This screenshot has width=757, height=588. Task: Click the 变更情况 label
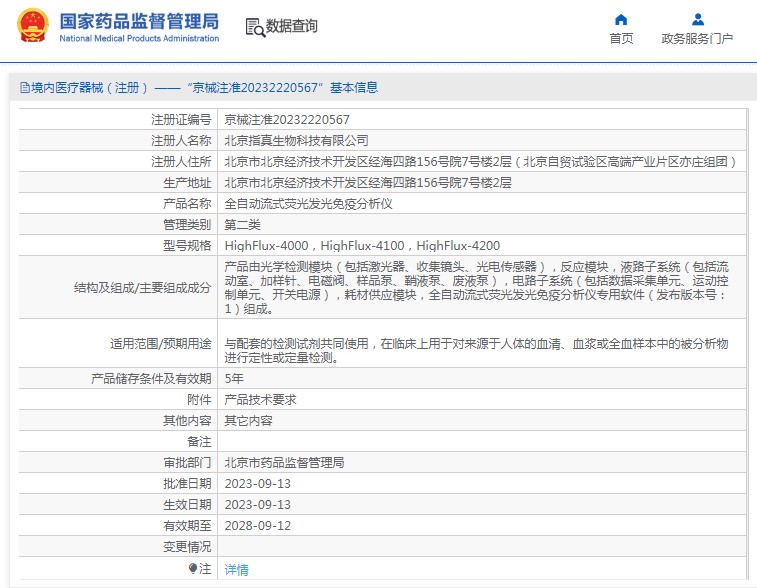point(187,547)
